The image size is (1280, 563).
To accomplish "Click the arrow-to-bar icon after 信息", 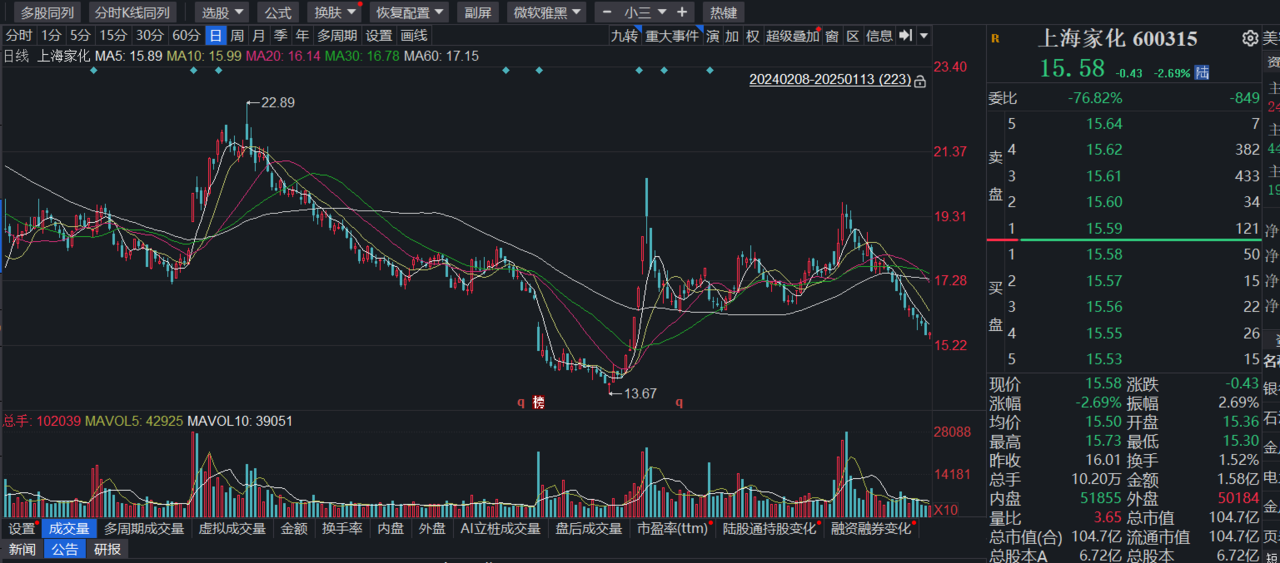I will (905, 36).
